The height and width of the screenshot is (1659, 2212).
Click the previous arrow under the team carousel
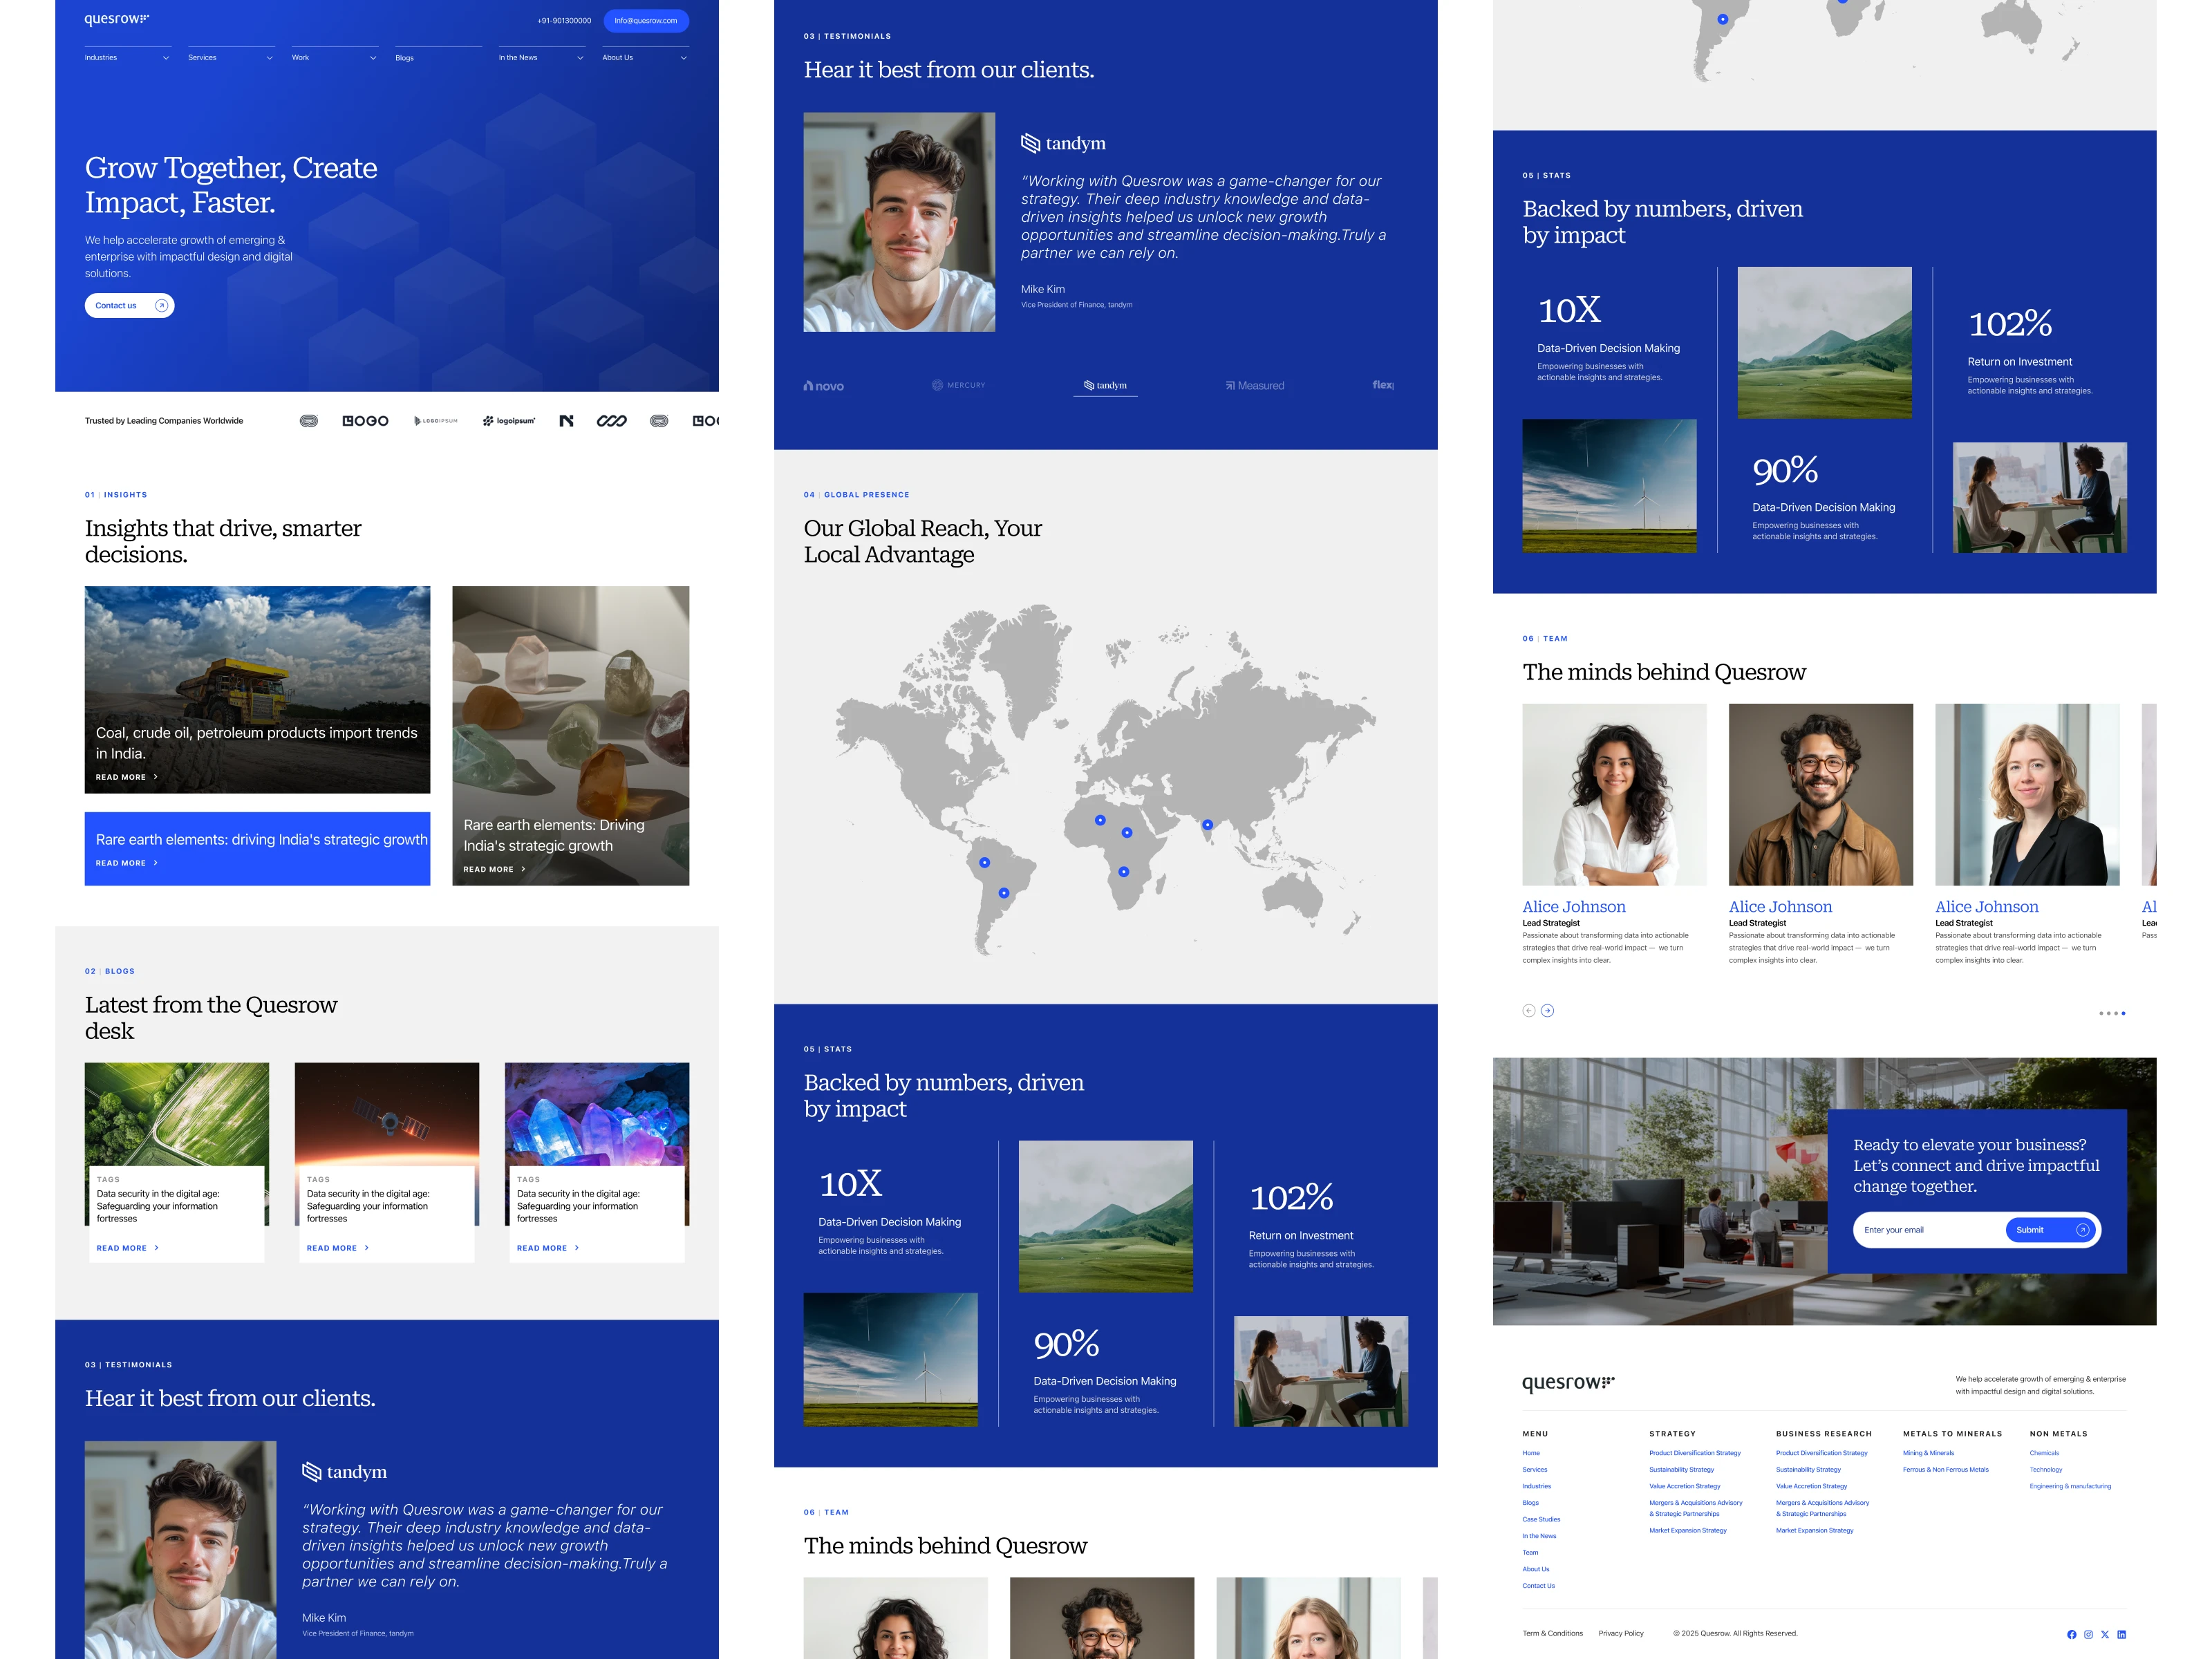click(x=1529, y=1011)
